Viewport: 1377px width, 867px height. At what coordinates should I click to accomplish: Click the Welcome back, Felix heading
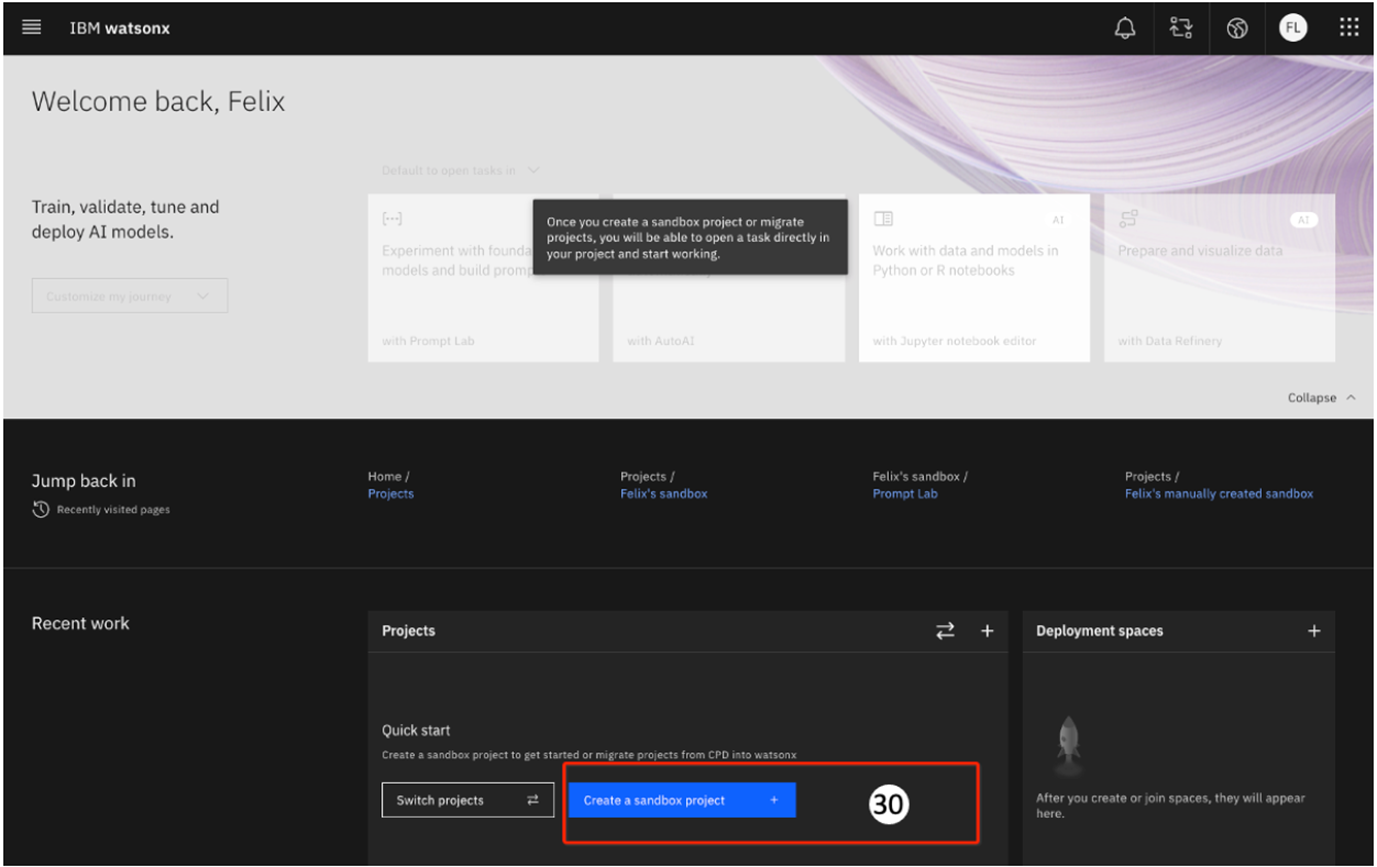158,102
